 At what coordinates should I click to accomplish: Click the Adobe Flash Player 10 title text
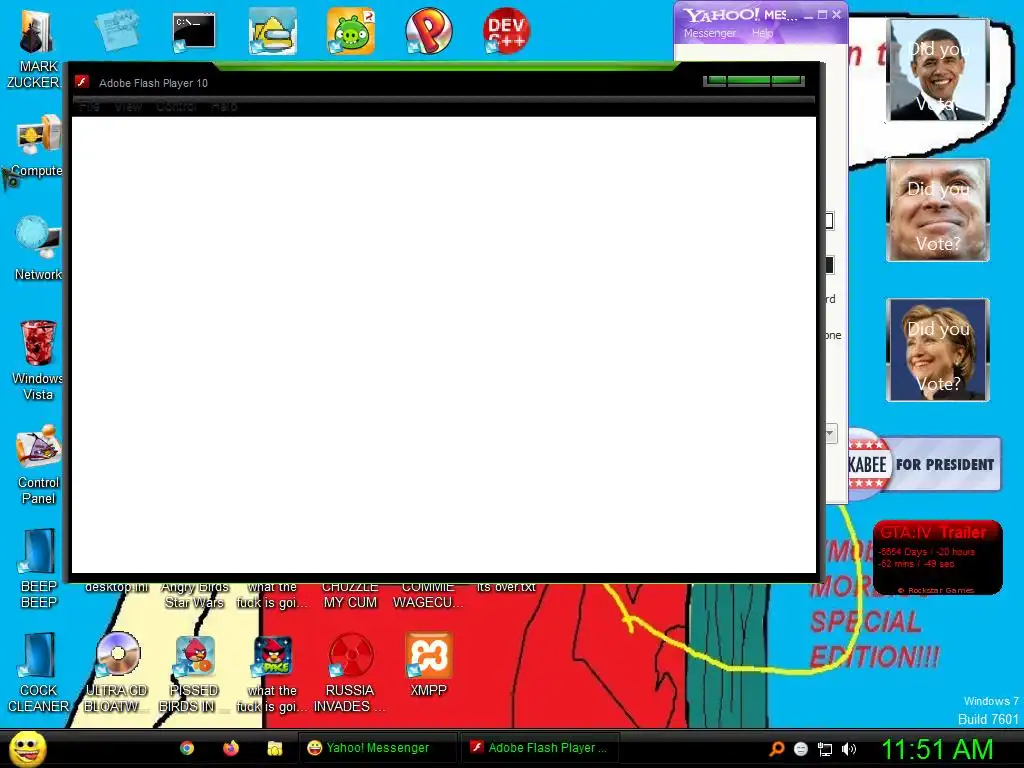tap(153, 83)
